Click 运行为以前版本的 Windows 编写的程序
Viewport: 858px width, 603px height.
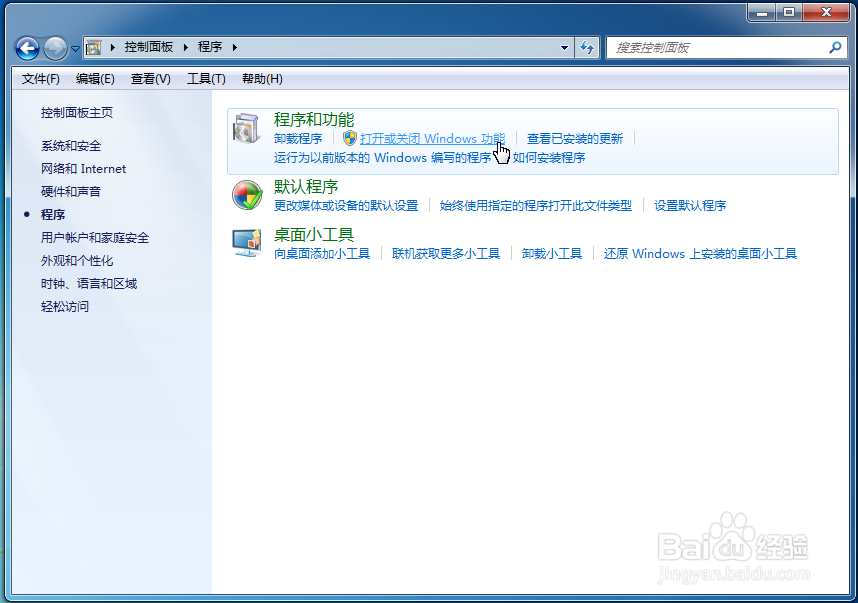coord(382,158)
